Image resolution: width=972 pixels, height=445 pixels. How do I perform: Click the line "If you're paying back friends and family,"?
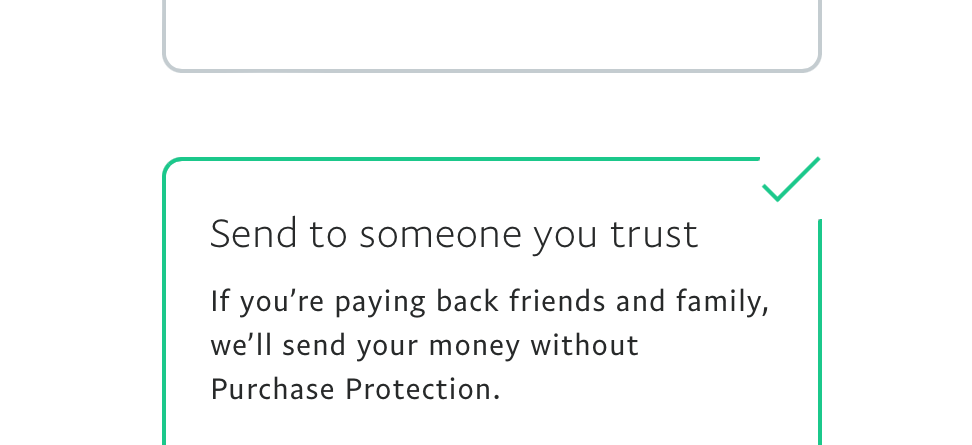(489, 301)
